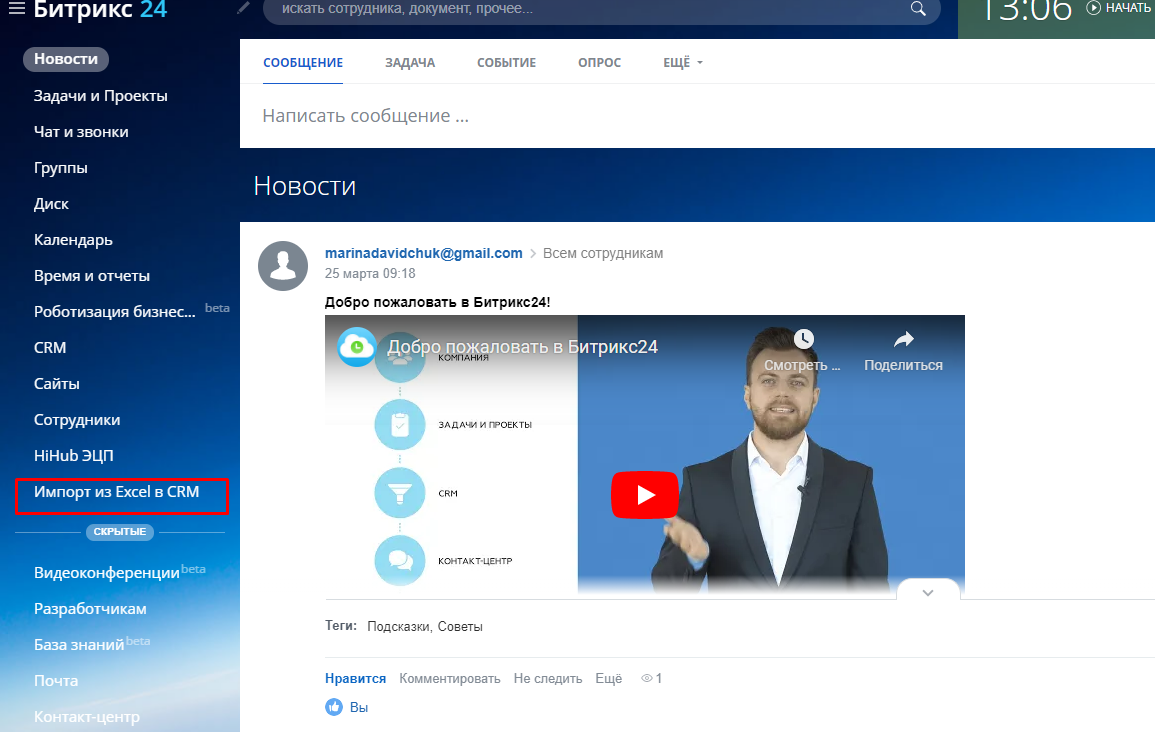
Task: Toggle Нравится like on the post
Action: coord(355,678)
